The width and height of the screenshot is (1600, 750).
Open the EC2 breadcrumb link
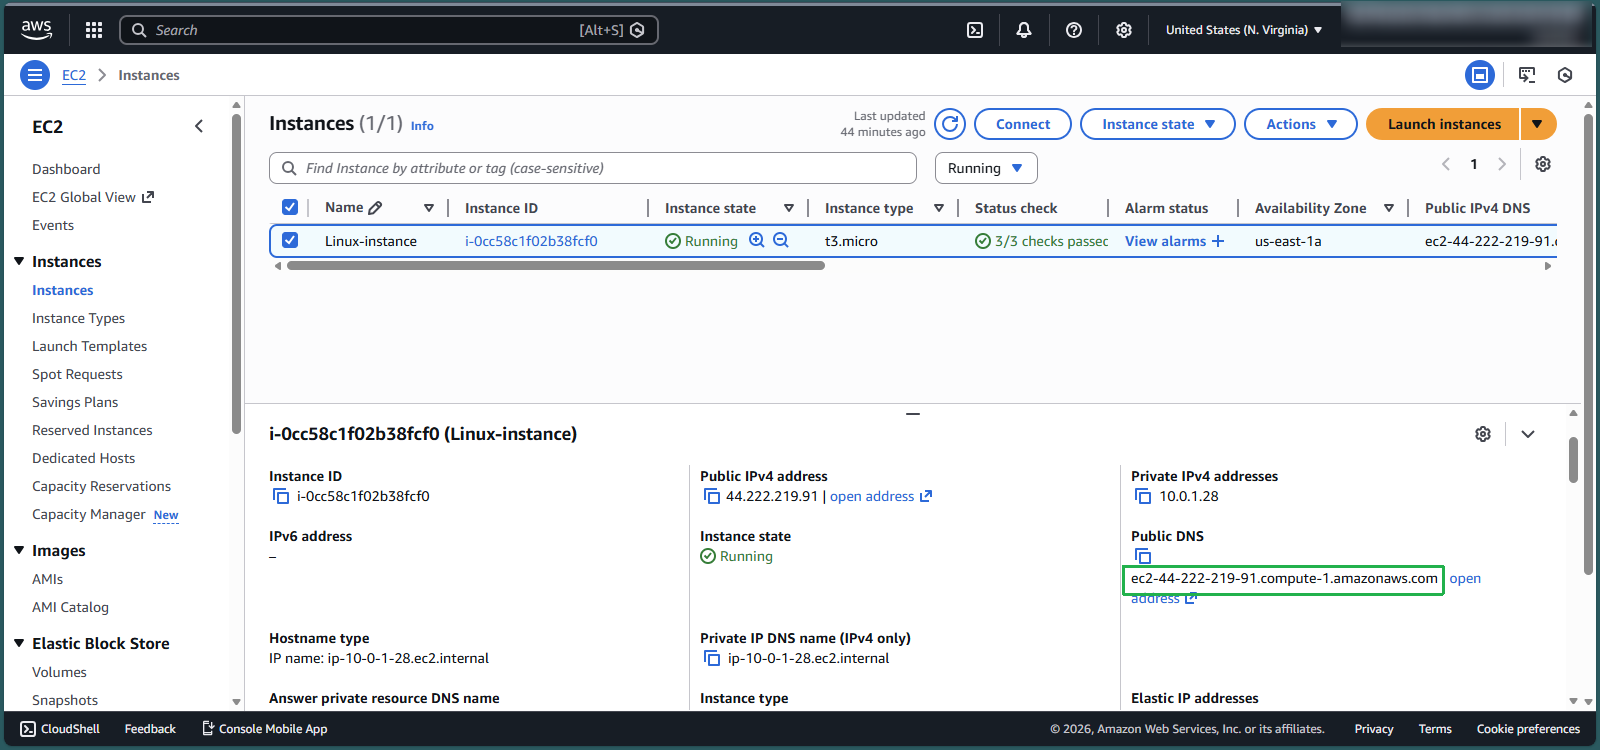(74, 75)
